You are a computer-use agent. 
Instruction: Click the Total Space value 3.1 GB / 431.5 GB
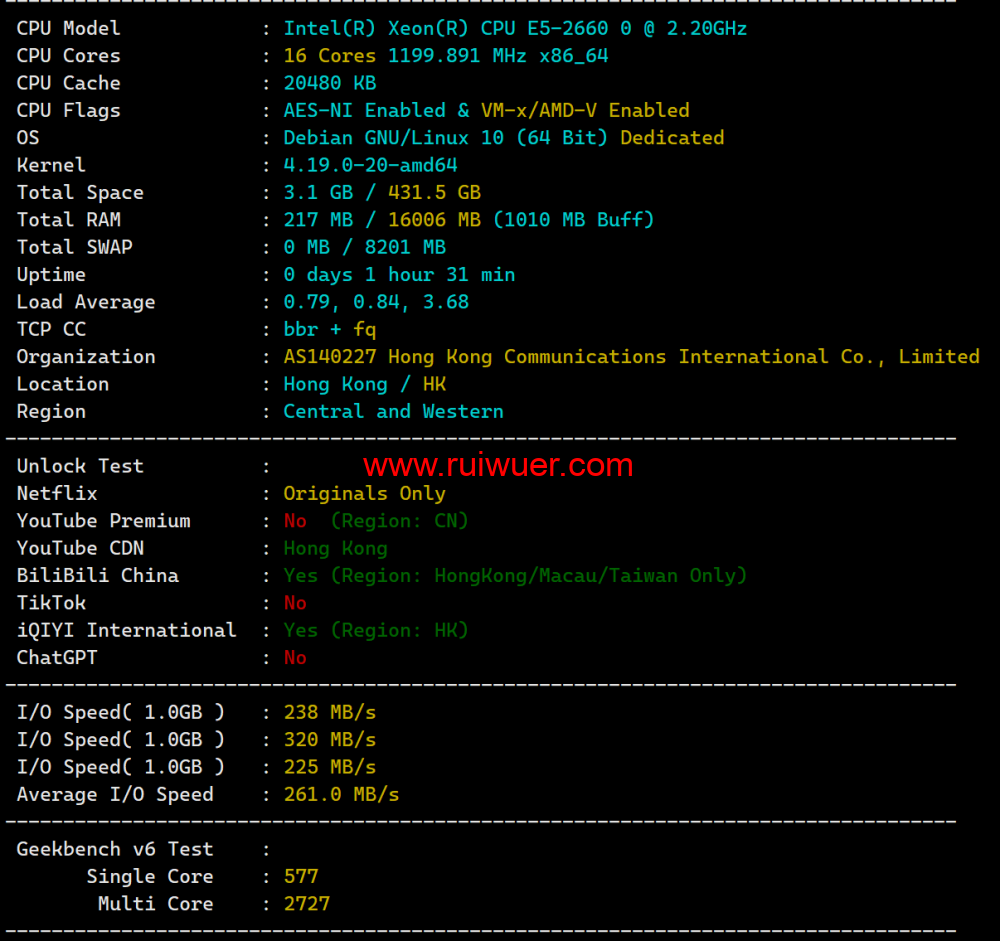coord(381,192)
